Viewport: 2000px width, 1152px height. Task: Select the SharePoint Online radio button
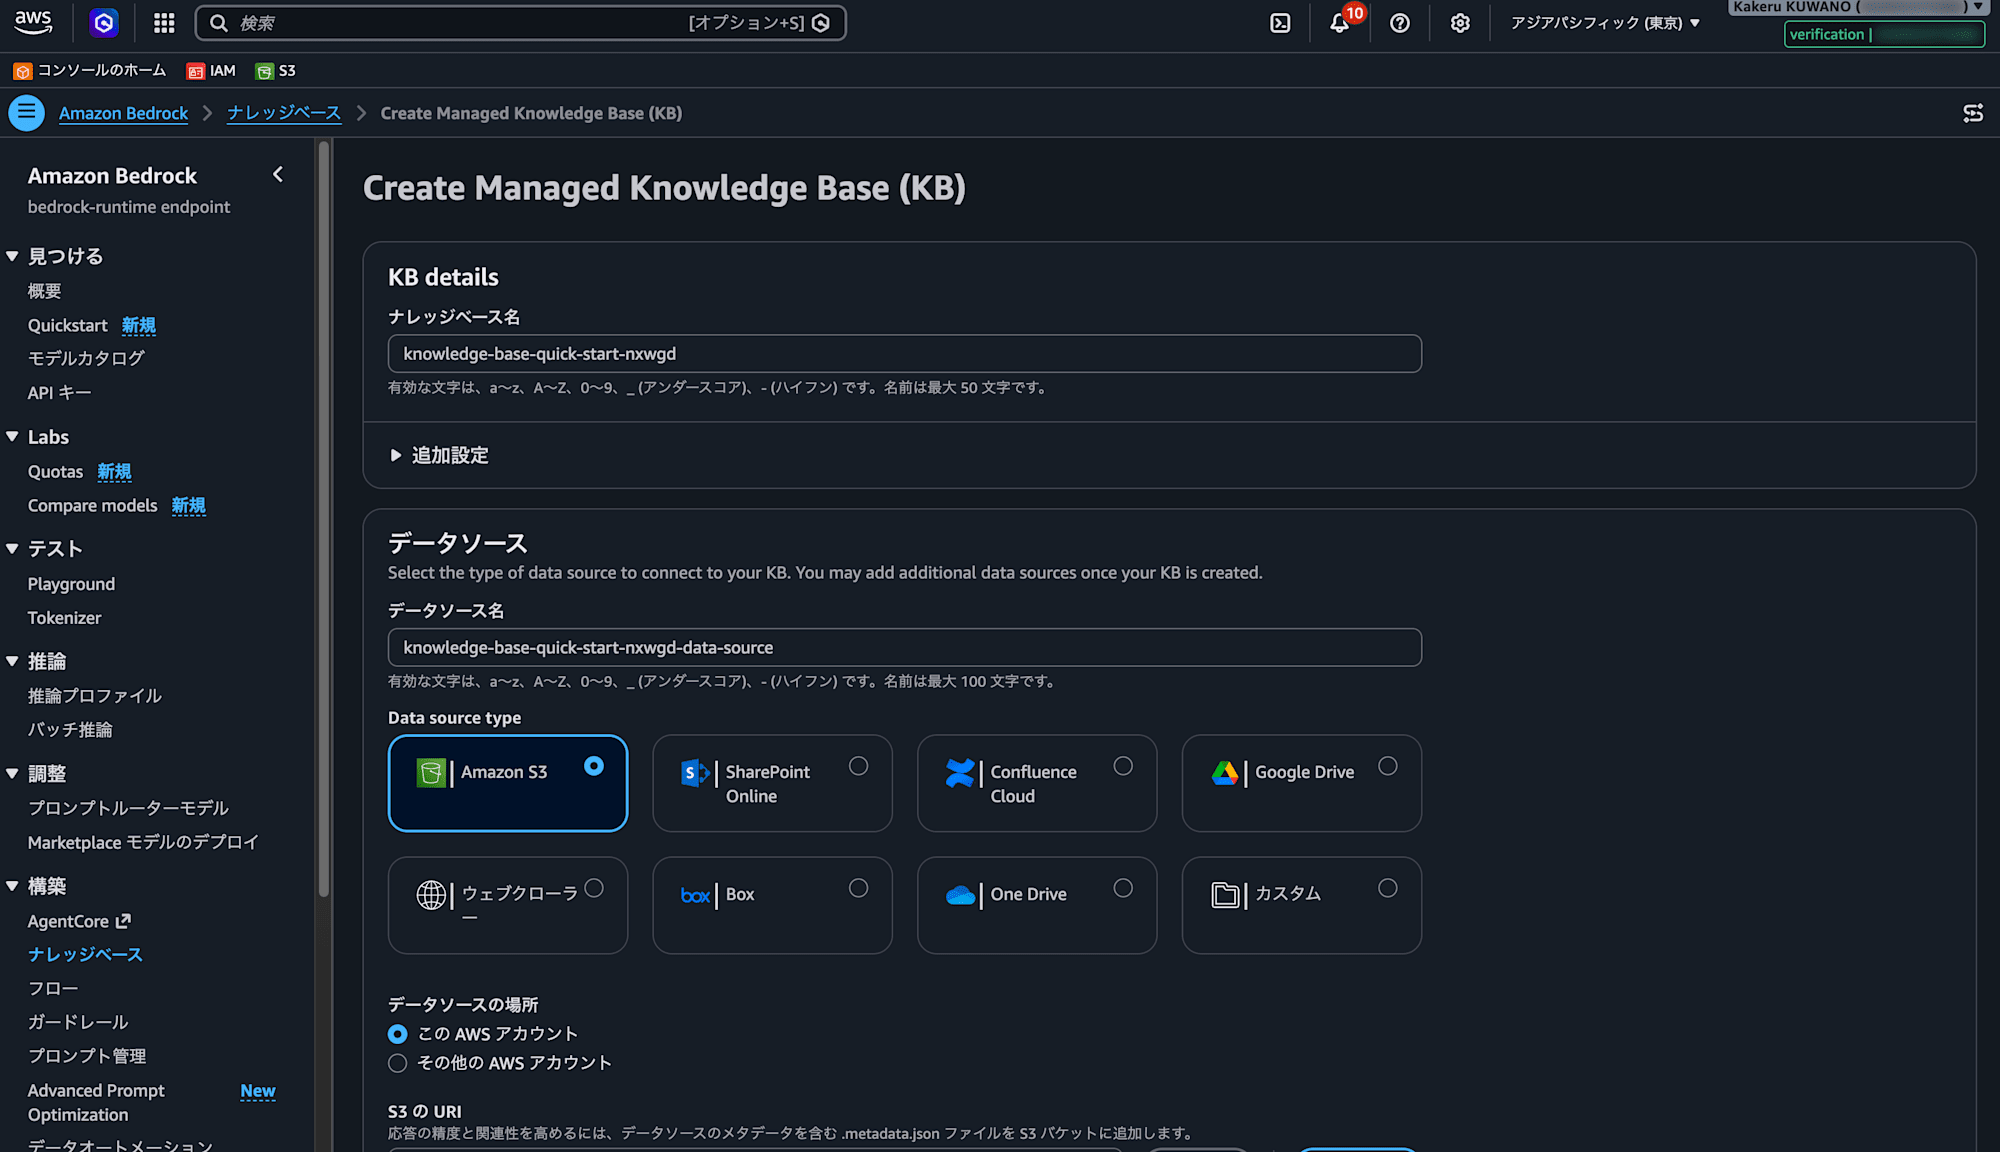pos(858,766)
